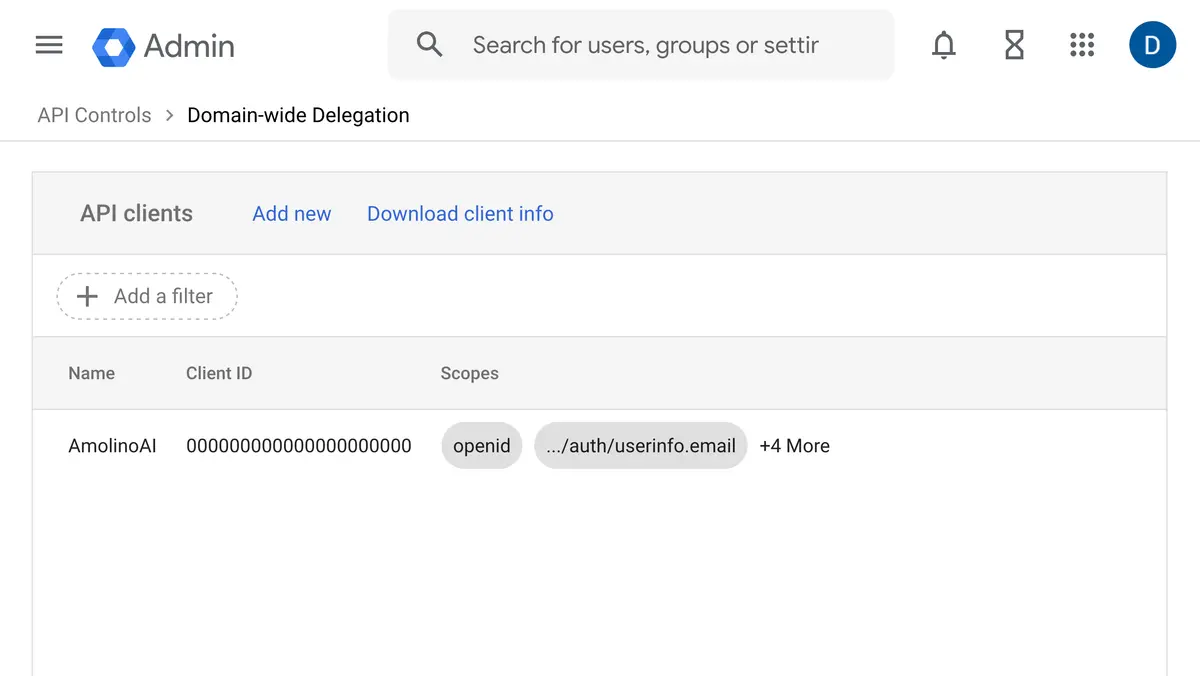Image resolution: width=1200 pixels, height=676 pixels.
Task: Select the openid scope chip
Action: (x=481, y=446)
